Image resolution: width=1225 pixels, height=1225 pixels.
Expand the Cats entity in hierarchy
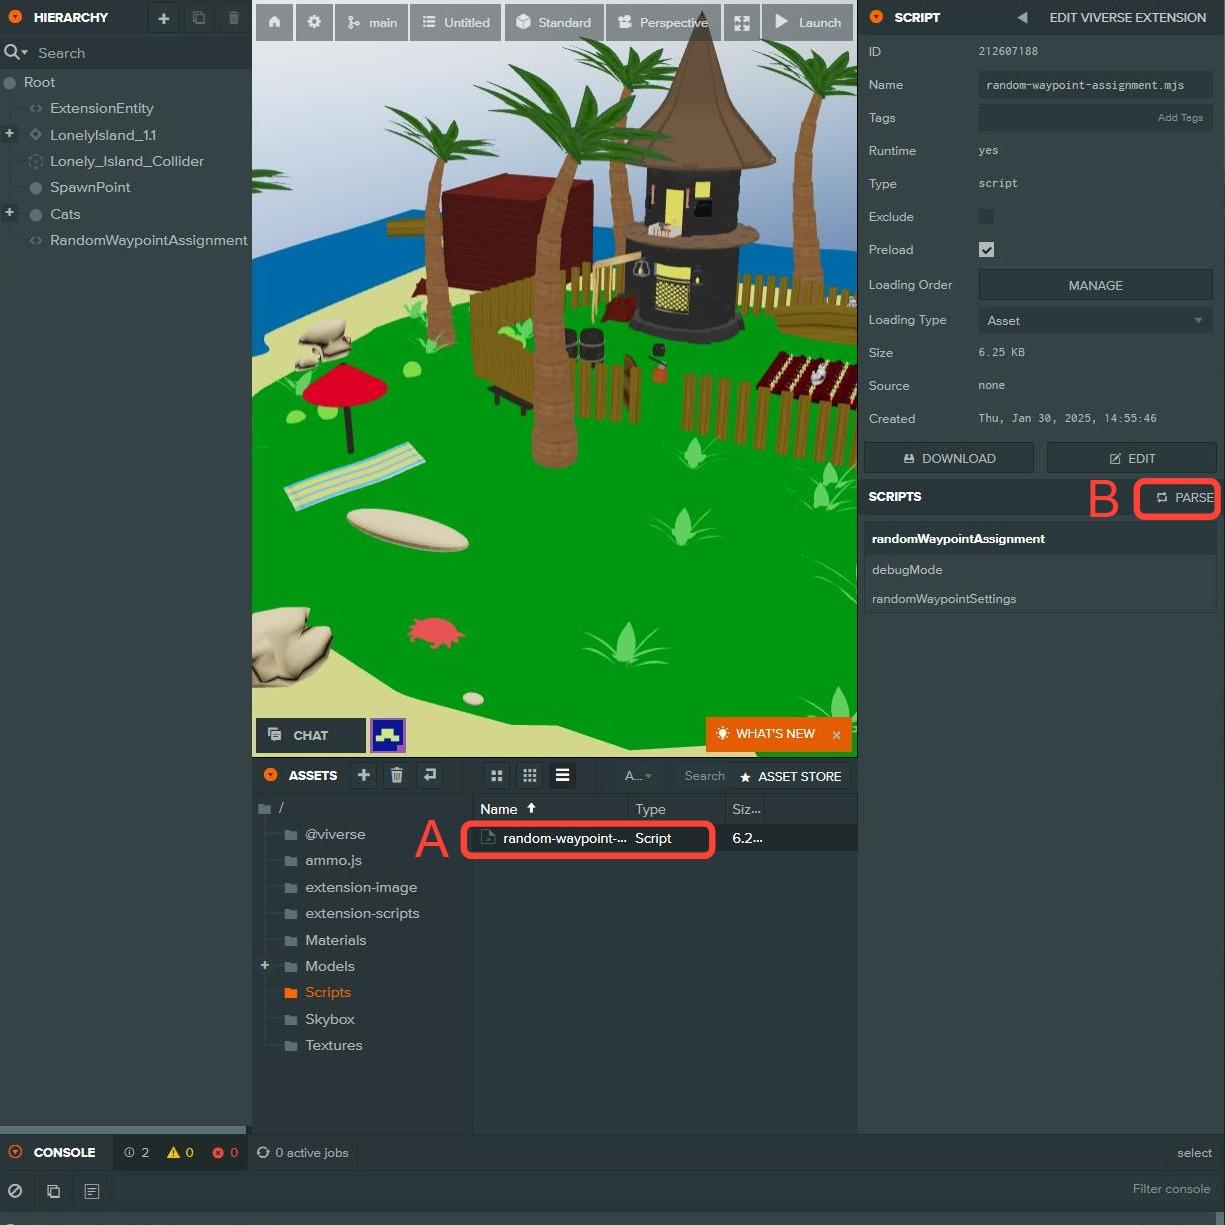[x=10, y=213]
